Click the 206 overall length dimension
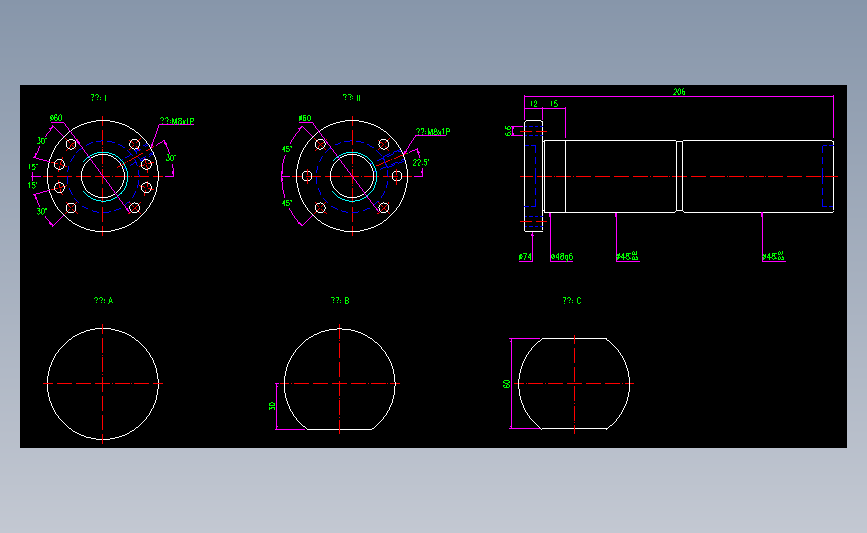 click(x=679, y=92)
